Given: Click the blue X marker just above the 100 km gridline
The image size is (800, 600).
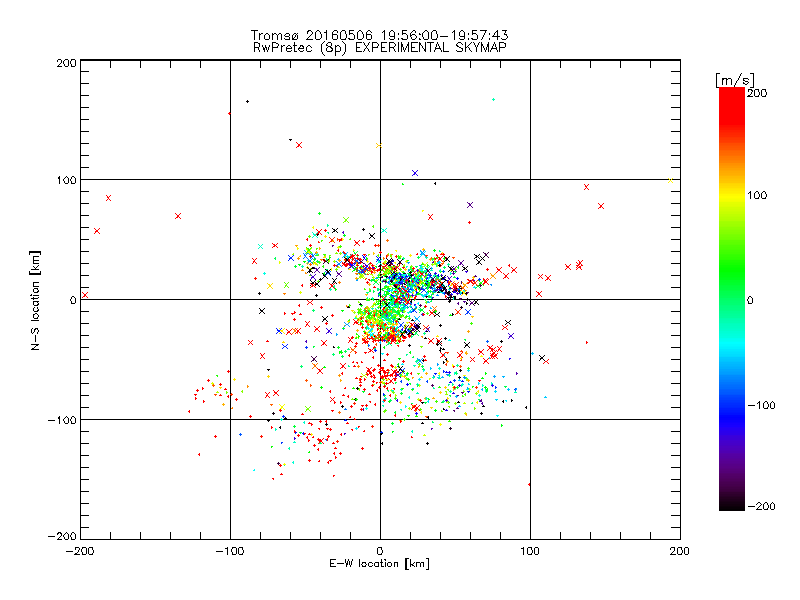Looking at the screenshot, I should (x=415, y=173).
